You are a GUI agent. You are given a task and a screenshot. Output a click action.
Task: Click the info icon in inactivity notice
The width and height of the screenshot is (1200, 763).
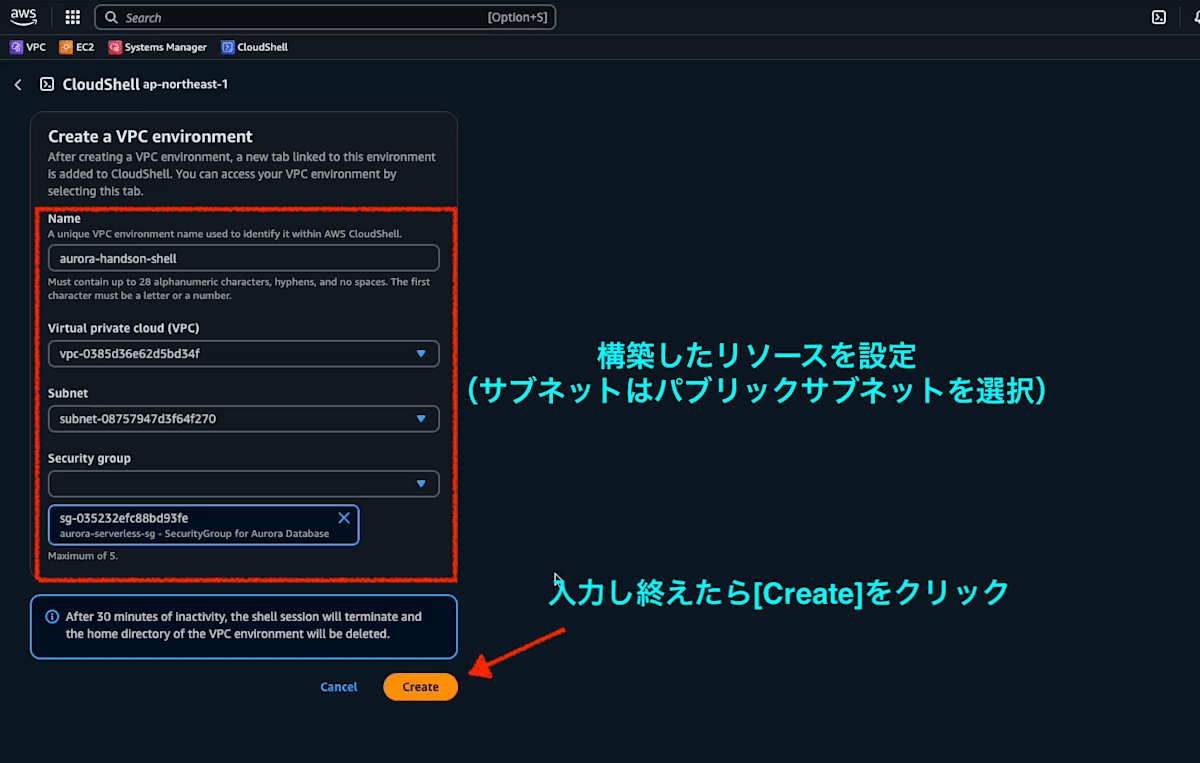click(52, 617)
